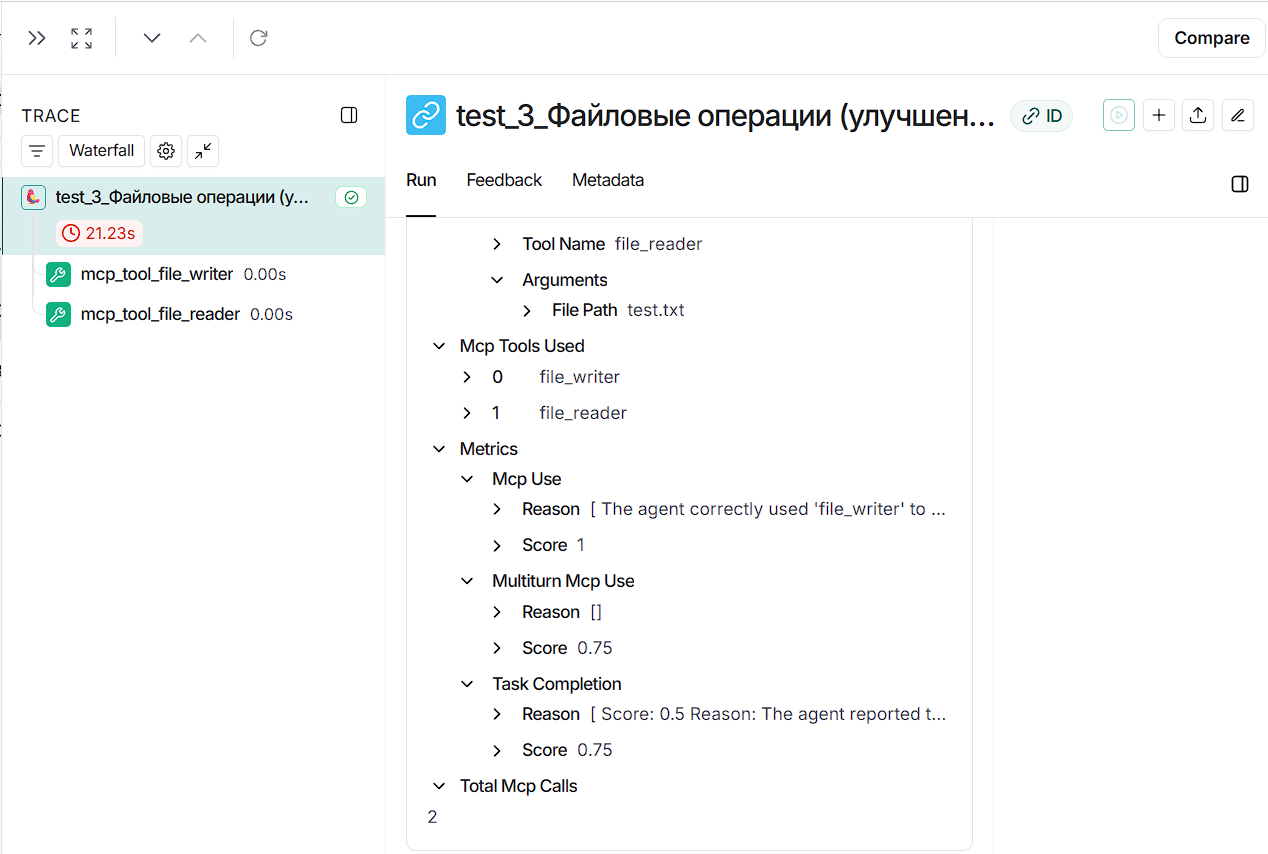The width and height of the screenshot is (1268, 854).
Task: Collapse the Task Completion section
Action: 467,684
